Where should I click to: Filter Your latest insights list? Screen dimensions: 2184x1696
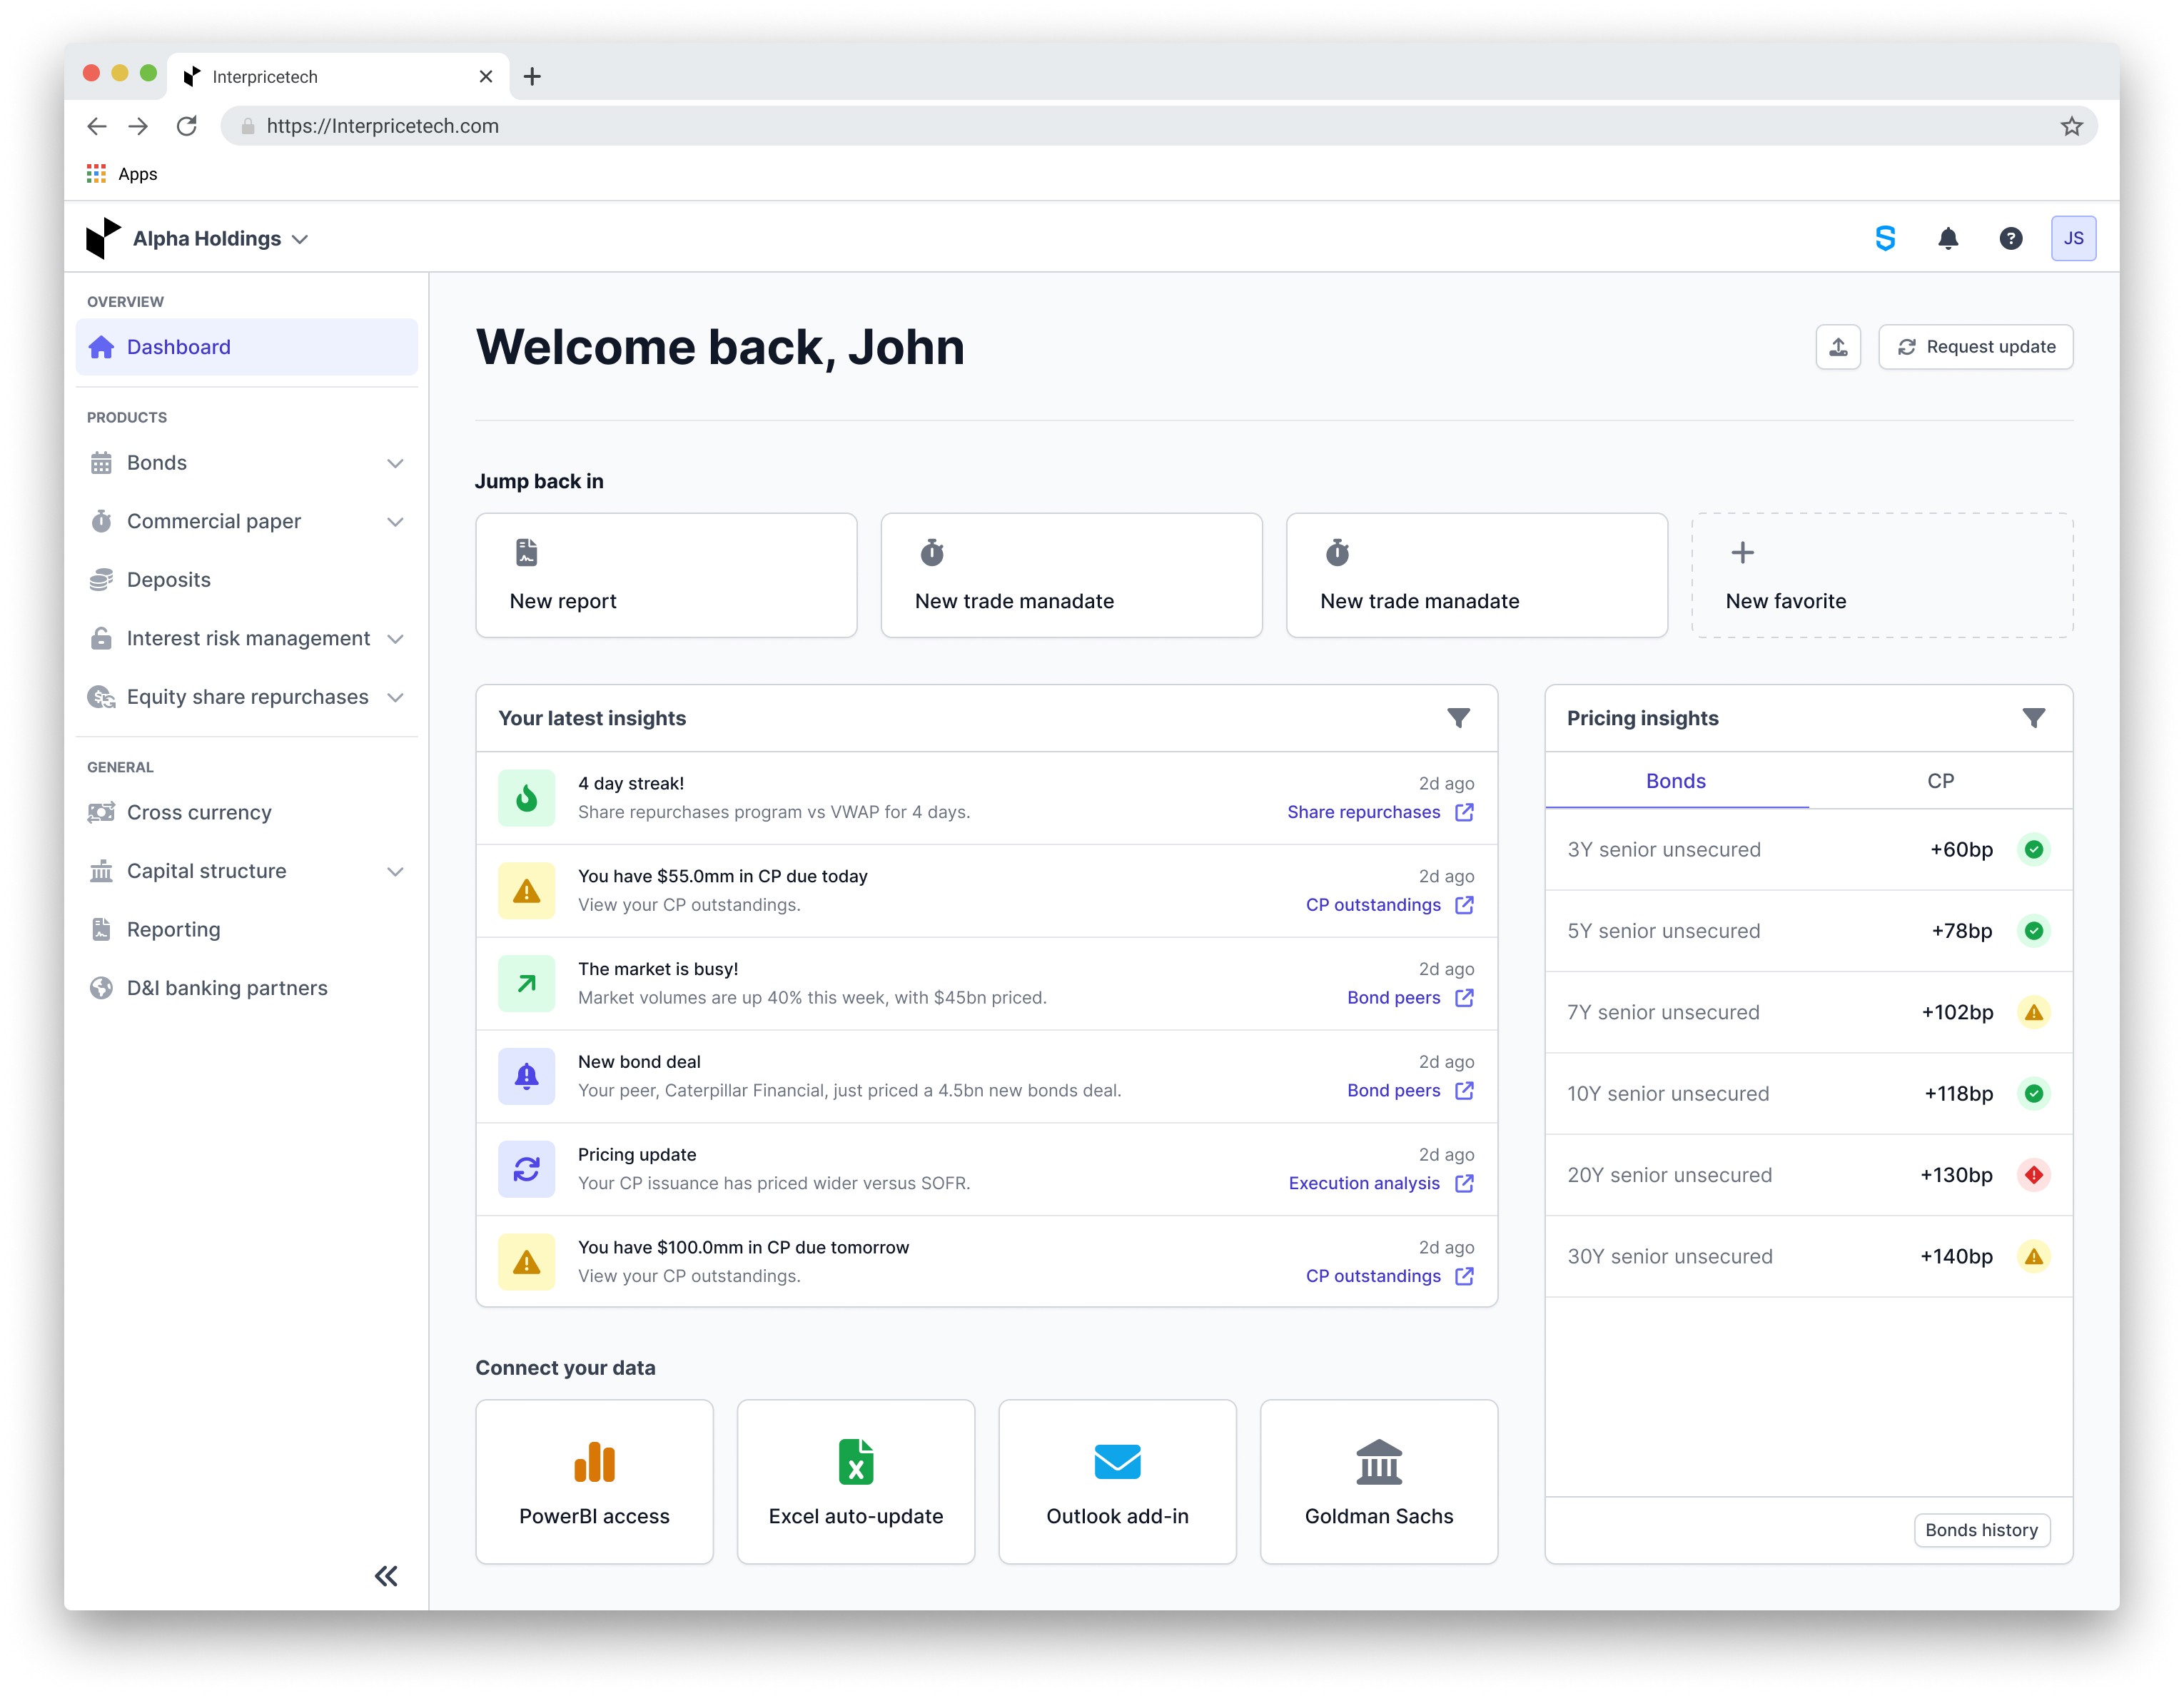coord(1458,718)
